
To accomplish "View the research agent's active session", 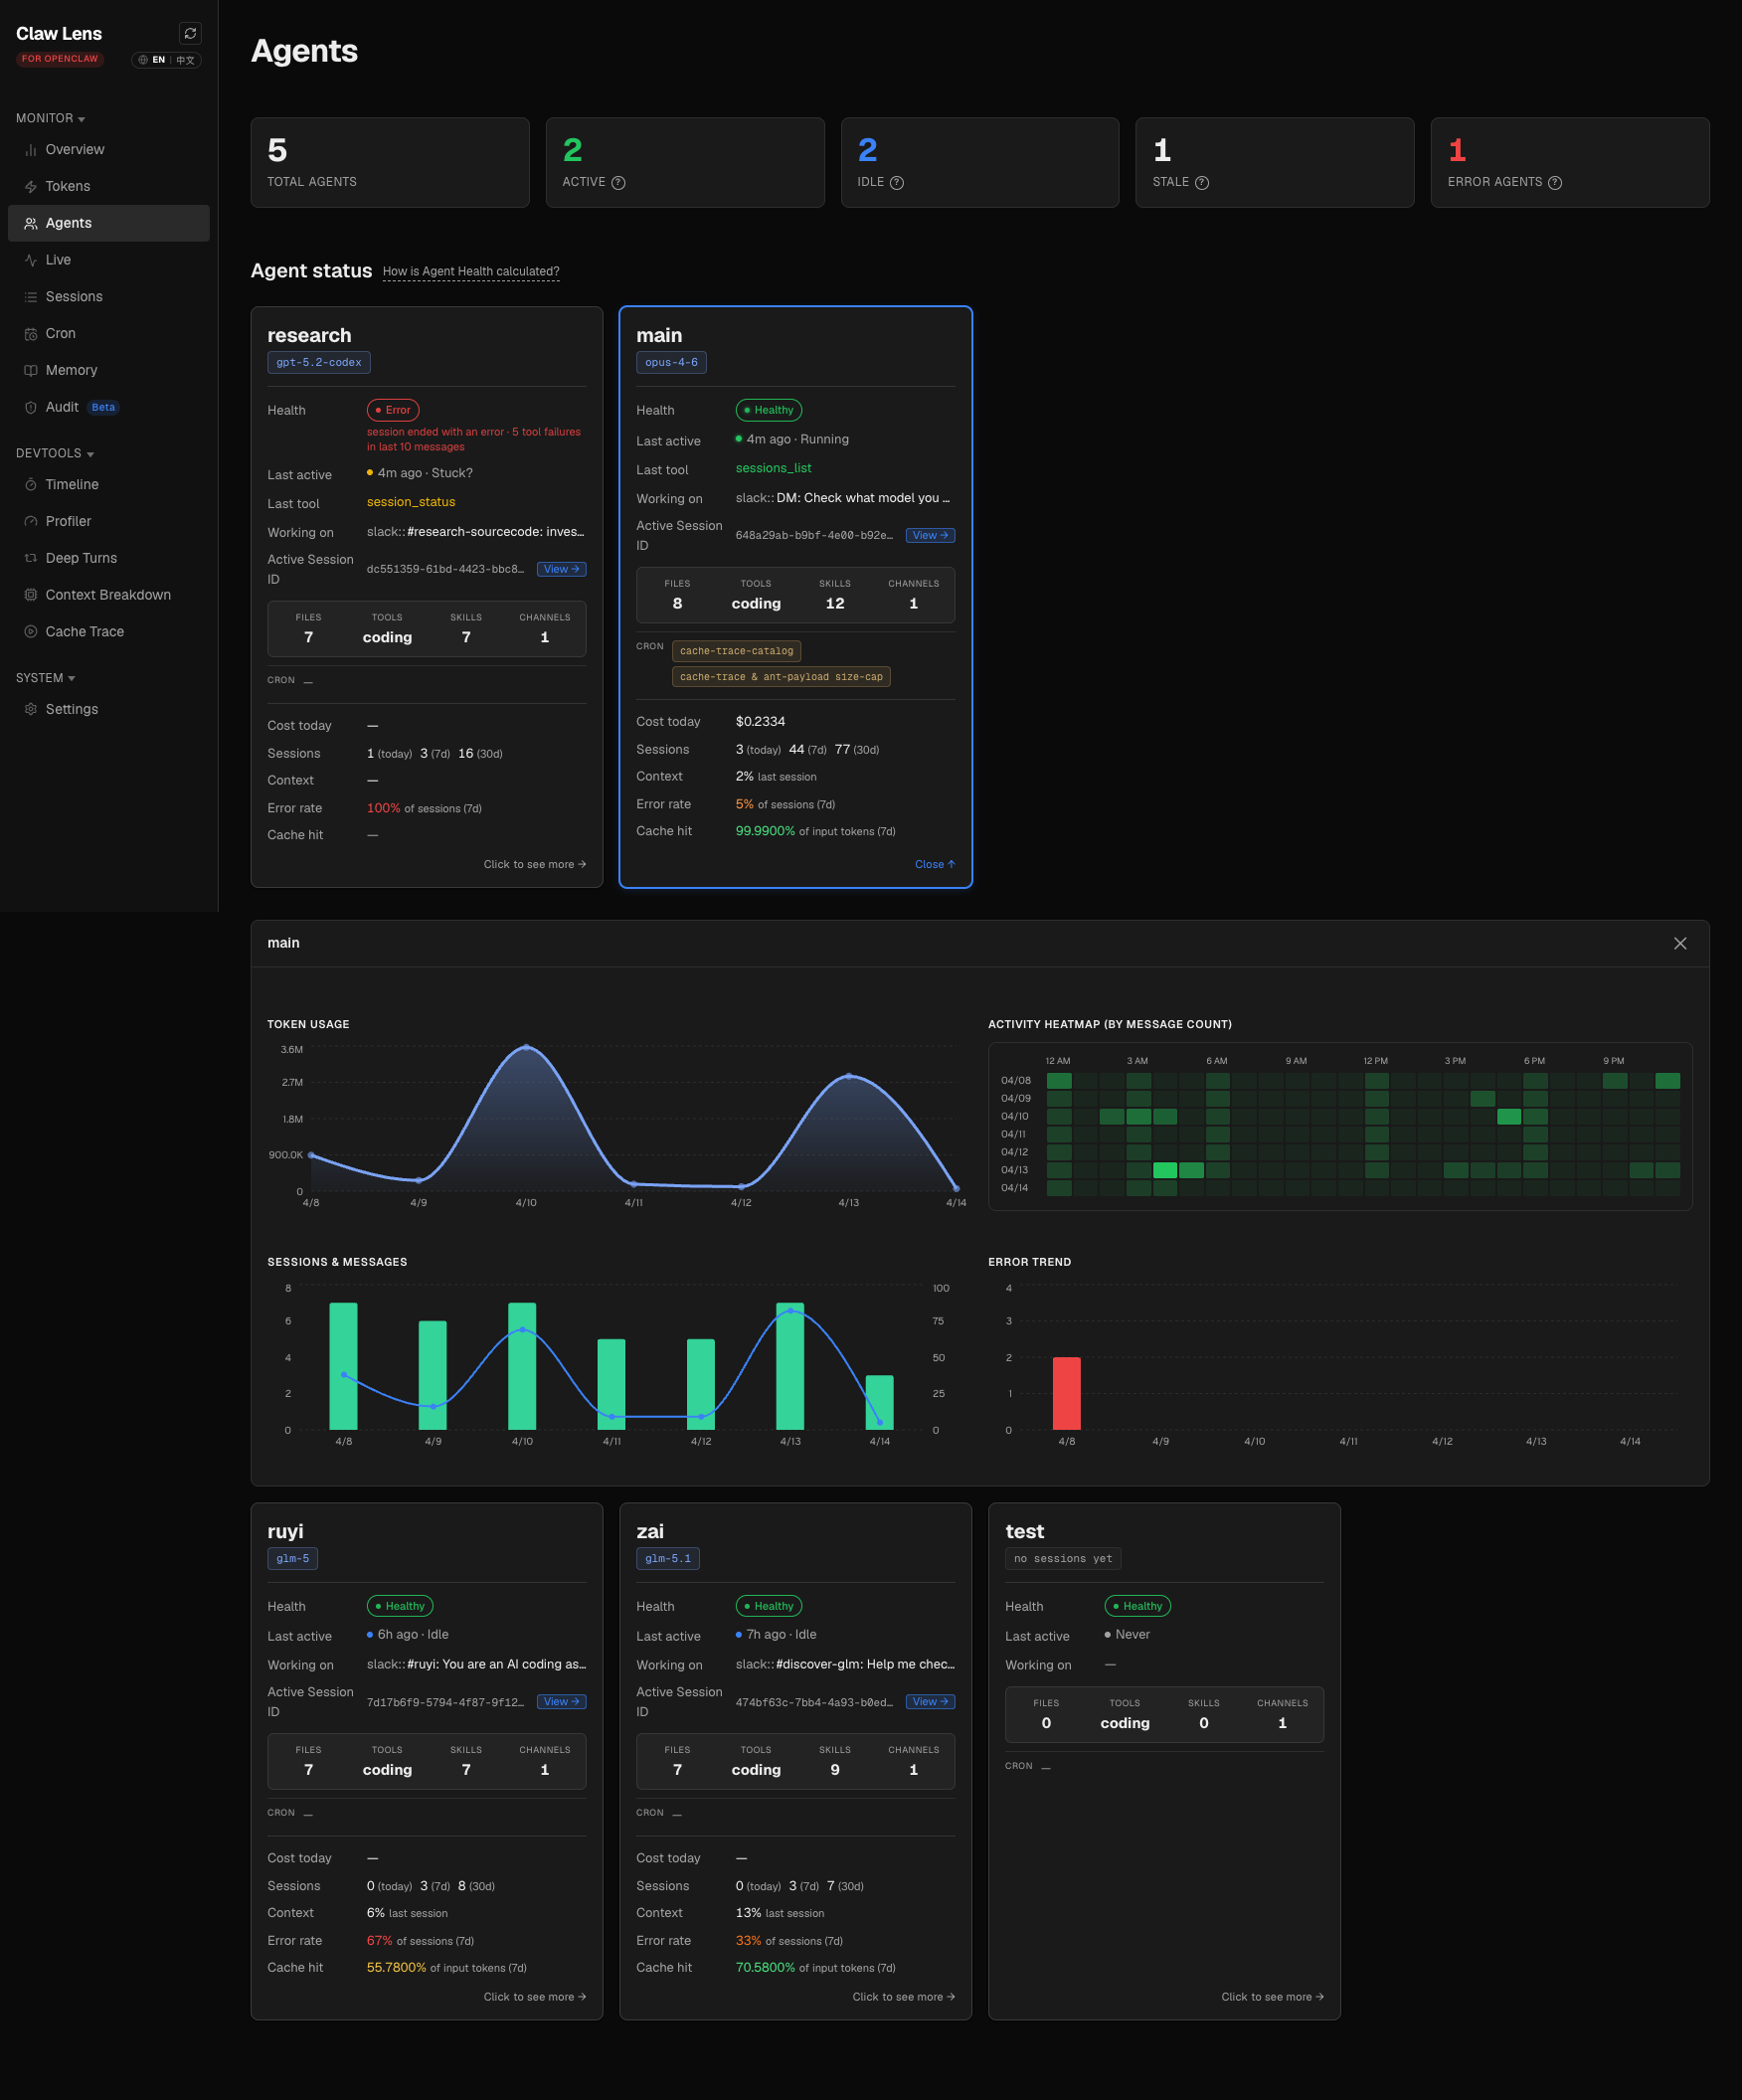I will [562, 570].
